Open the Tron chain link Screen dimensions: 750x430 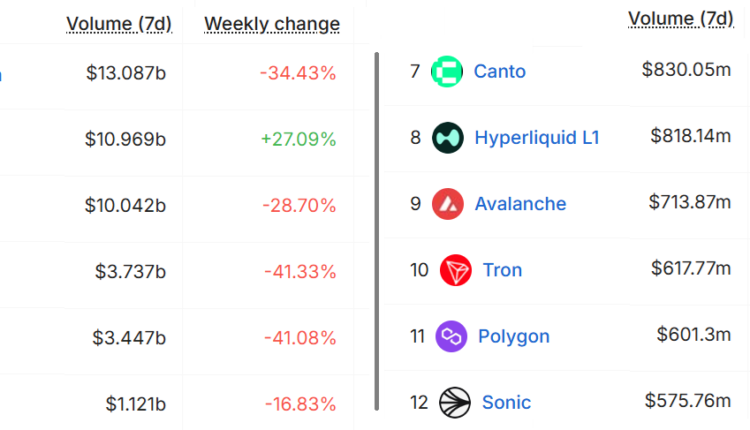click(x=502, y=270)
